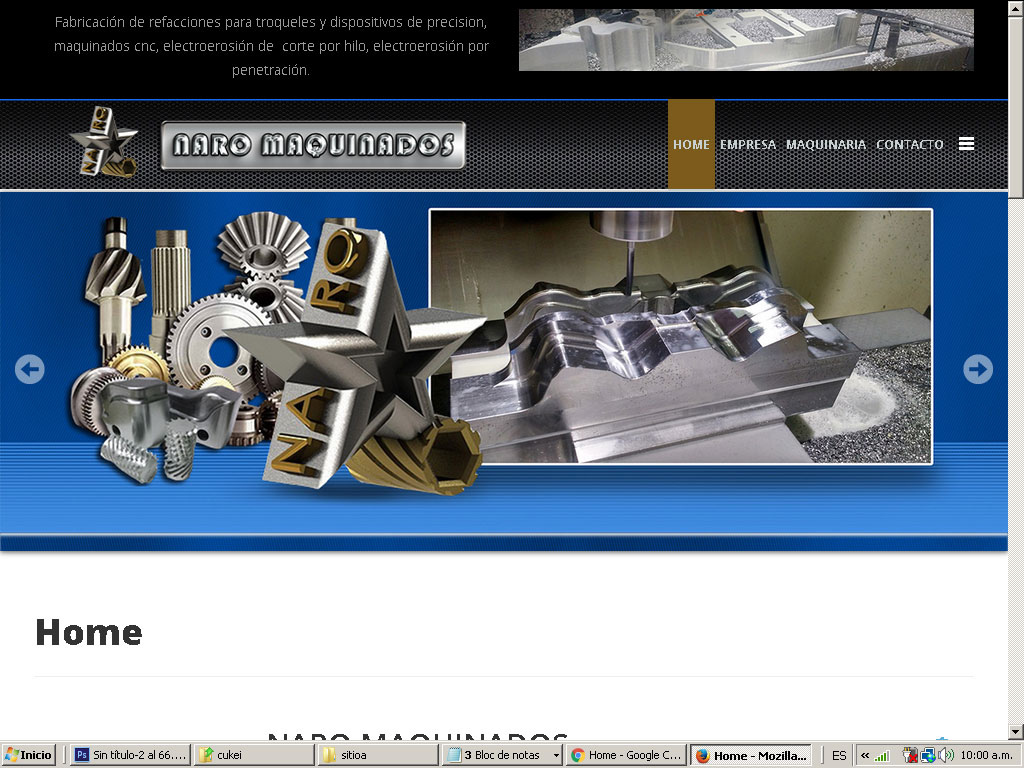The height and width of the screenshot is (768, 1024).
Task: Switch to Home - Google Chrome window
Action: click(626, 755)
